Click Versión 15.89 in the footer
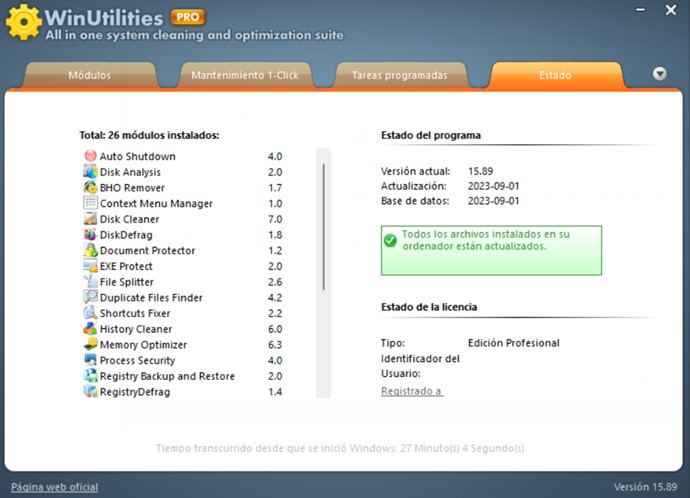 click(645, 487)
